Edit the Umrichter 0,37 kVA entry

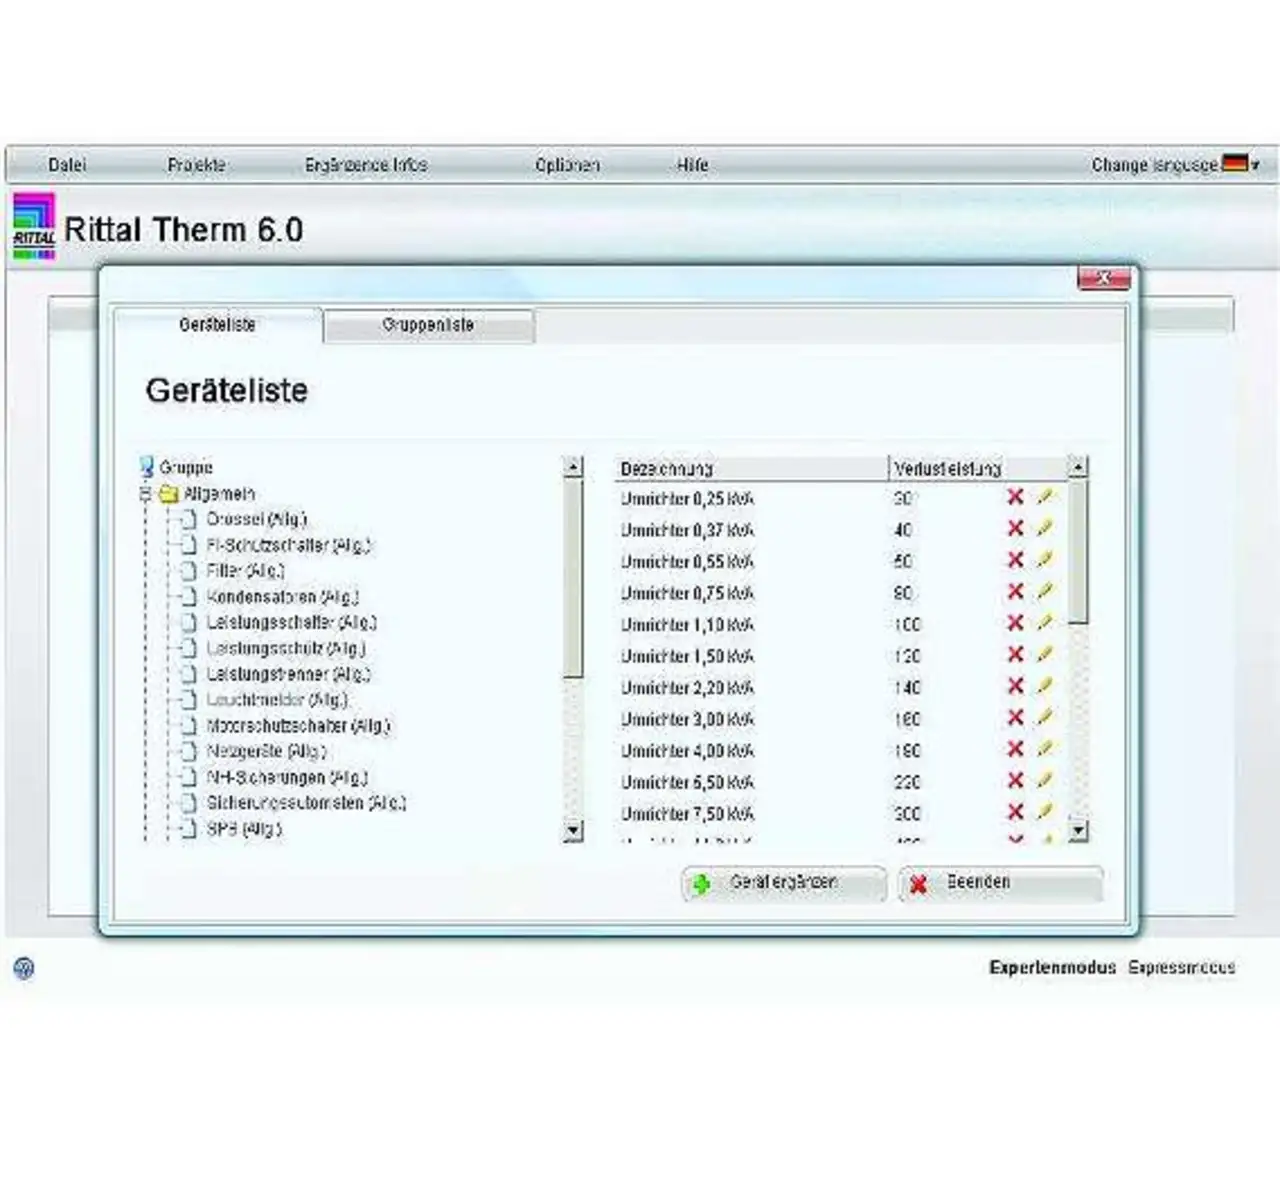[x=1045, y=528]
